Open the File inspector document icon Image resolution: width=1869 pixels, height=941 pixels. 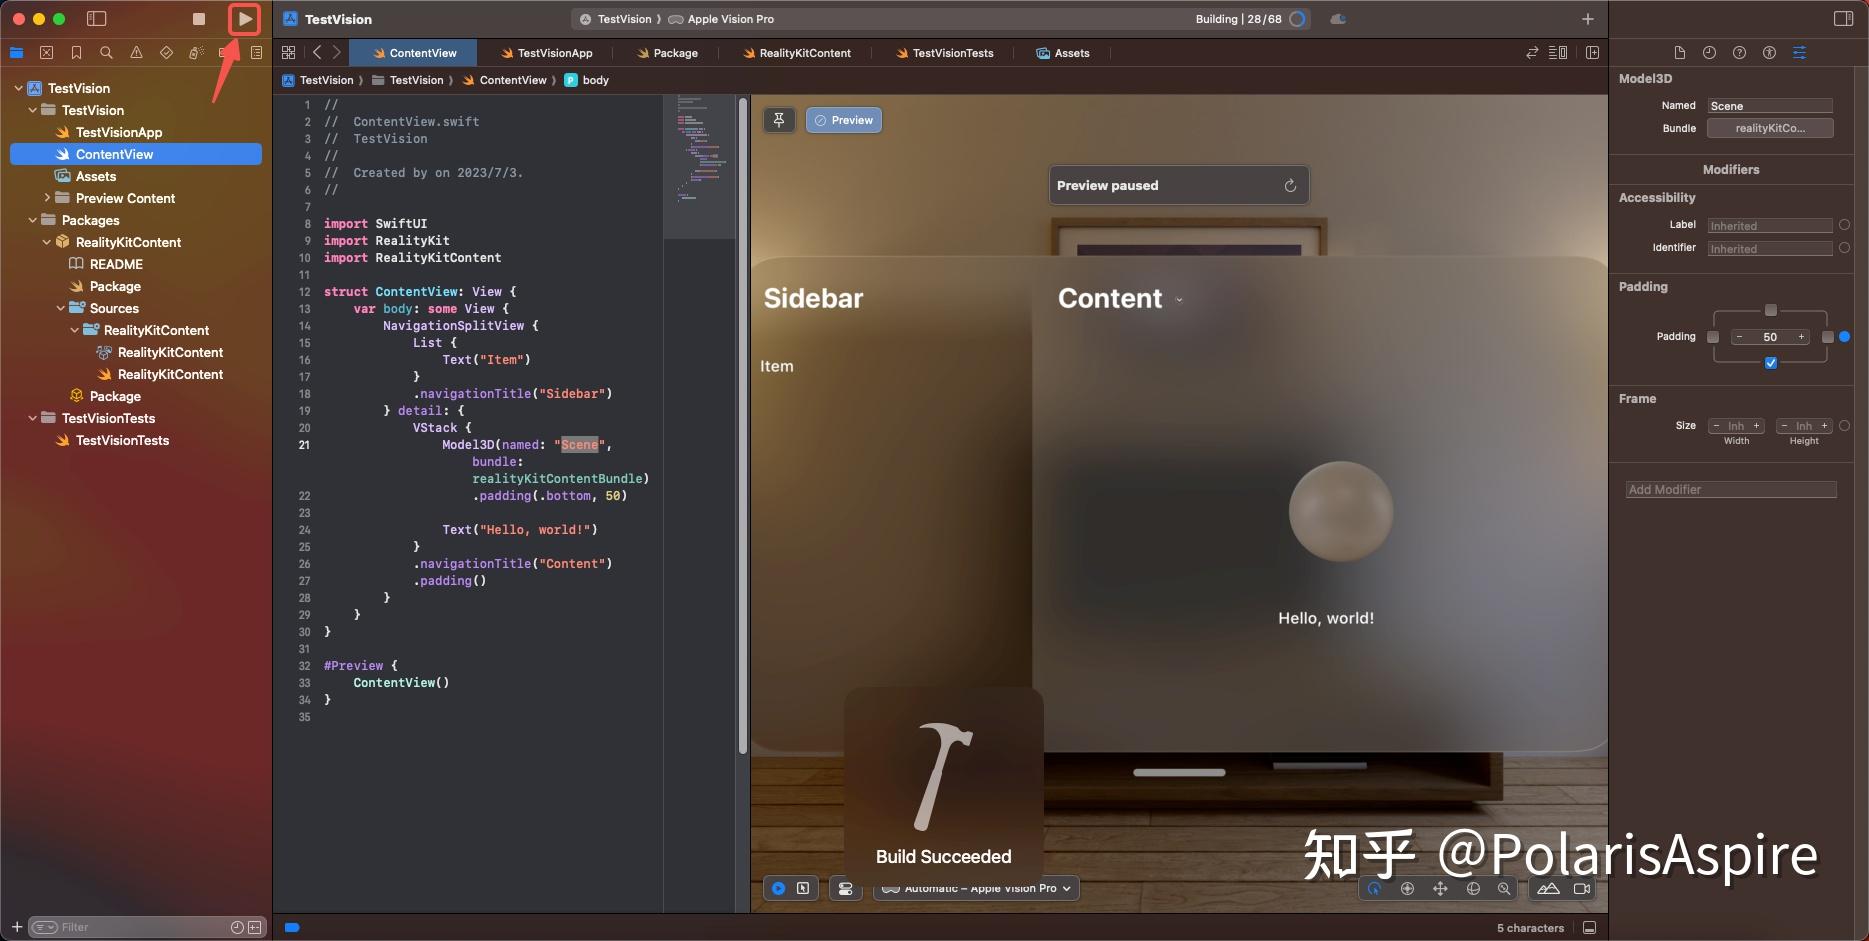coord(1679,53)
